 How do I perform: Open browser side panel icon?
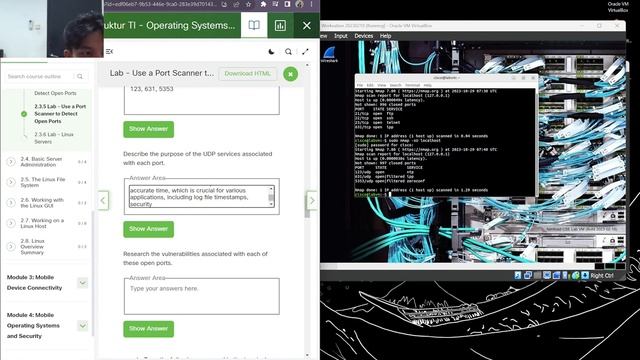pyautogui.click(x=287, y=4)
